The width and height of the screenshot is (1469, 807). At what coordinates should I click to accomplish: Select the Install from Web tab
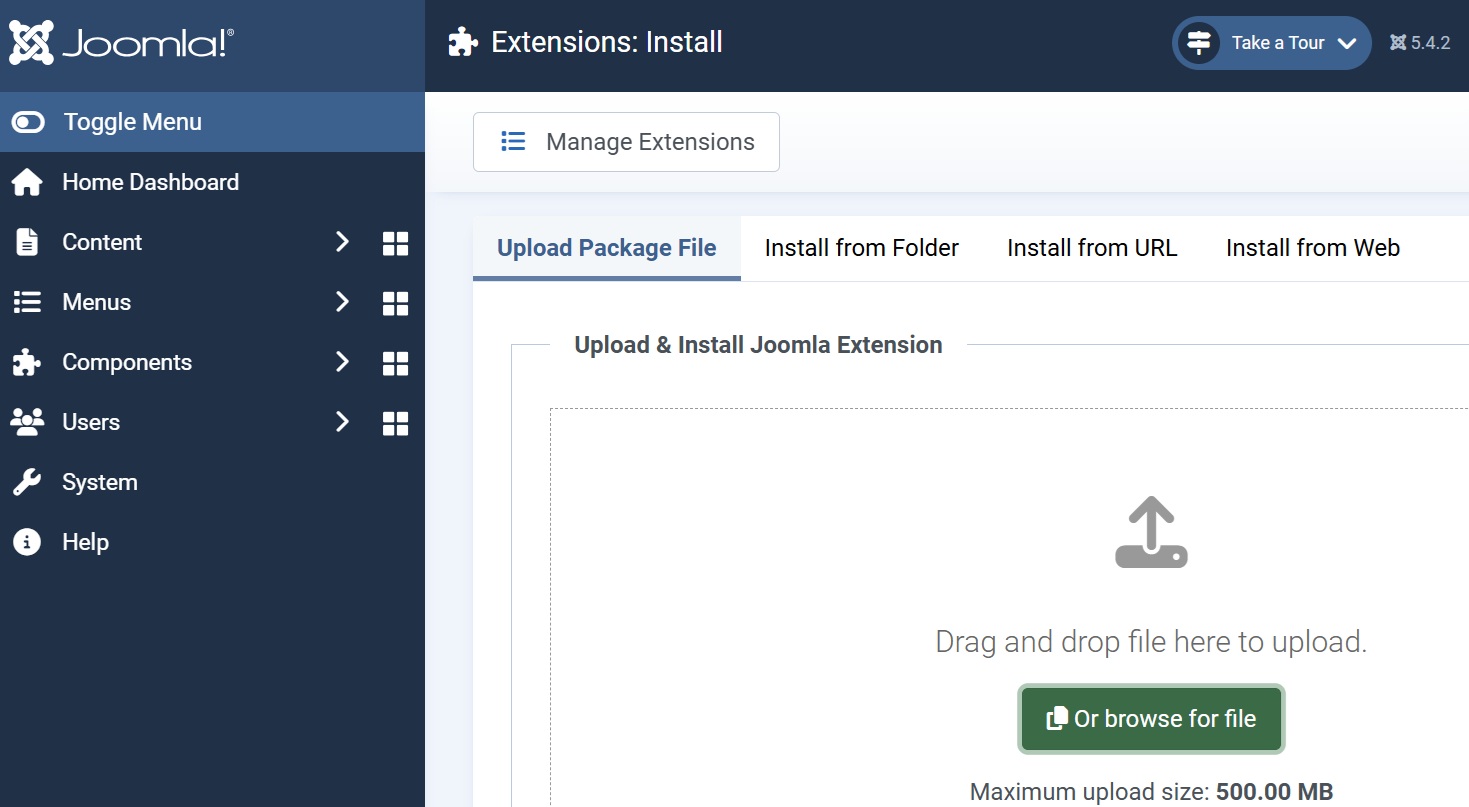click(x=1312, y=248)
